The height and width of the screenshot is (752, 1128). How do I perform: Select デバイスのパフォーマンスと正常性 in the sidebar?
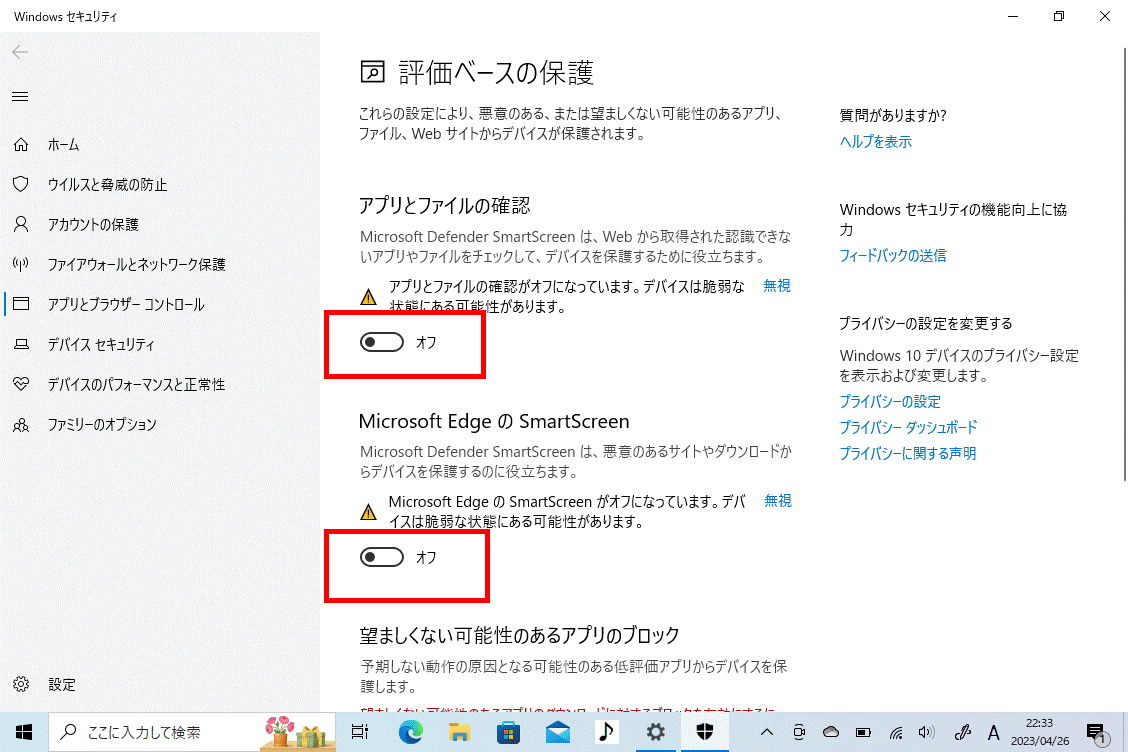tap(136, 384)
